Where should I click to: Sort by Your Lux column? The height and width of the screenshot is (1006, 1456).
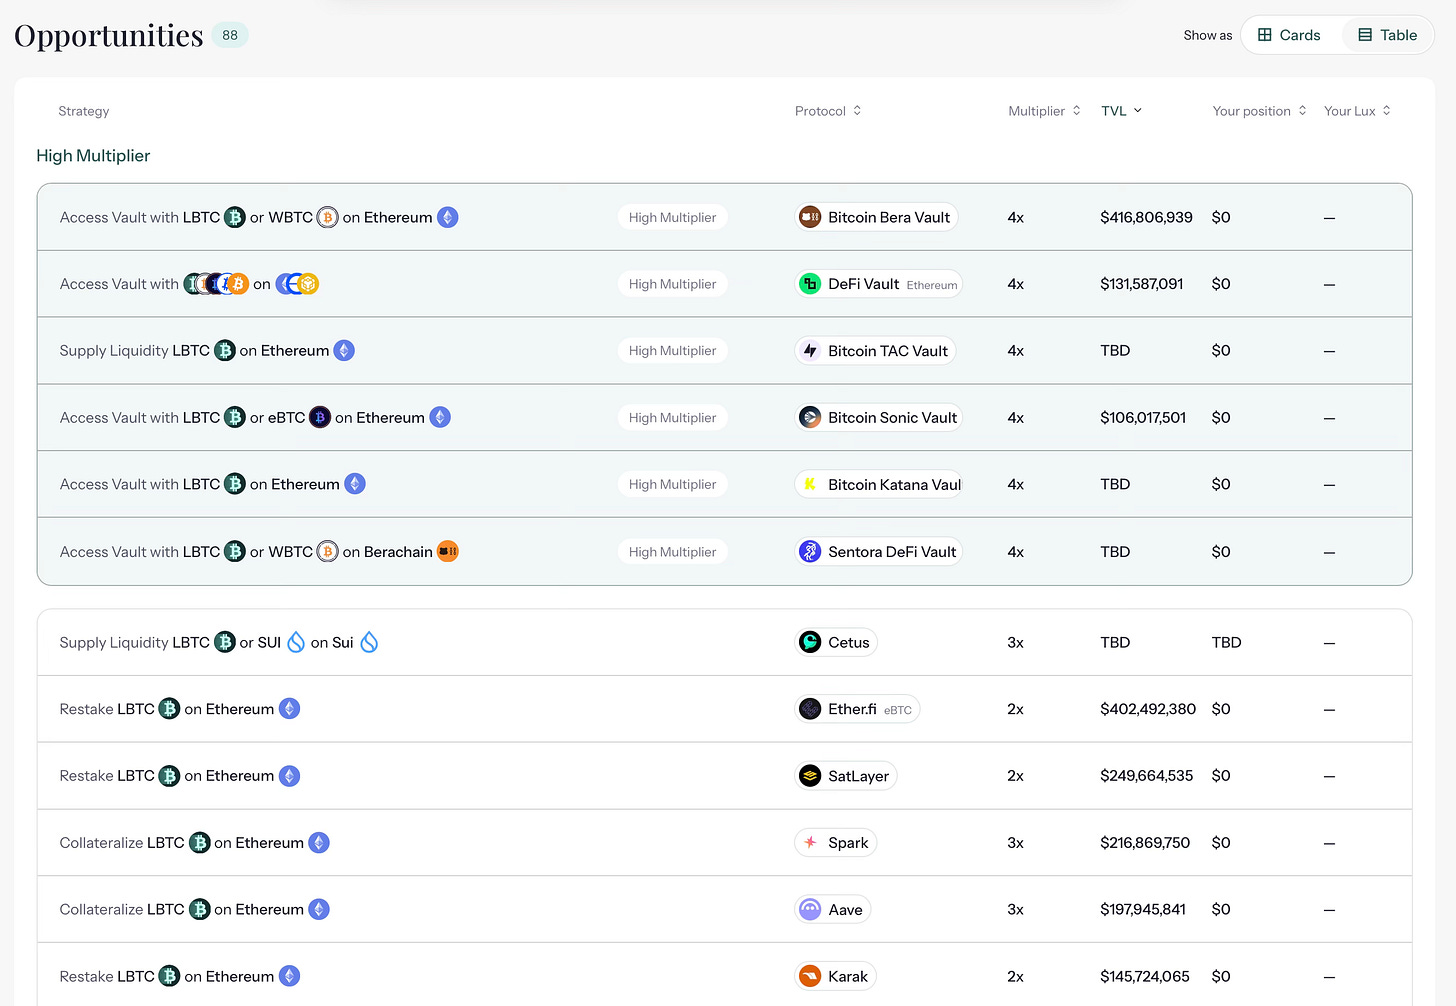(1357, 111)
